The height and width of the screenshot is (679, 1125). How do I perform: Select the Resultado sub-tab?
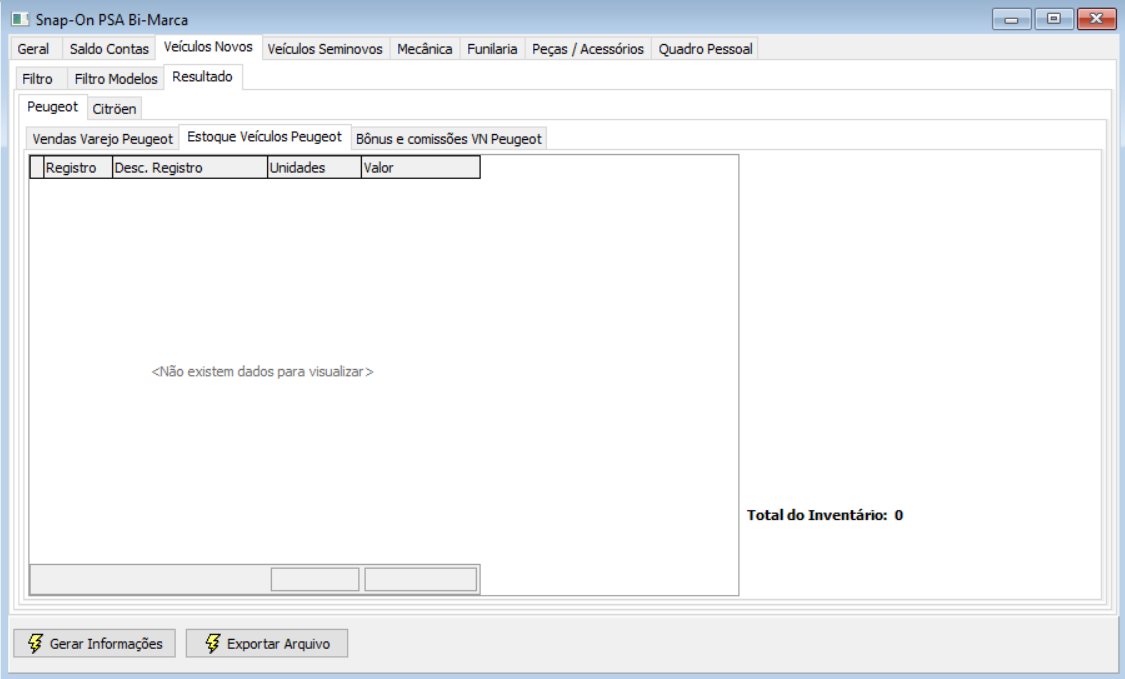point(203,77)
